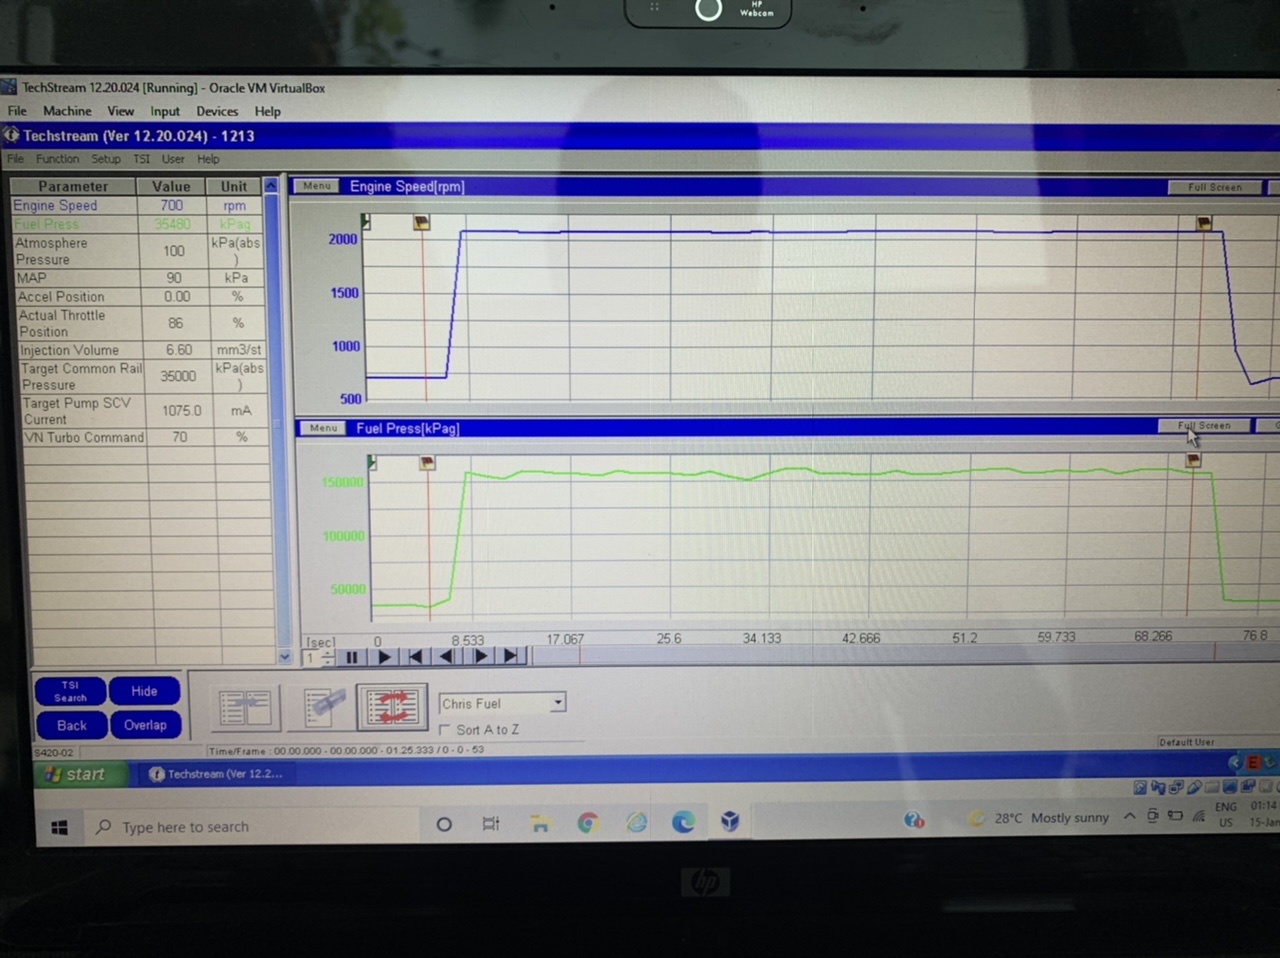1280x958 pixels.
Task: Select the Engine Speed parameter row
Action: (x=139, y=205)
